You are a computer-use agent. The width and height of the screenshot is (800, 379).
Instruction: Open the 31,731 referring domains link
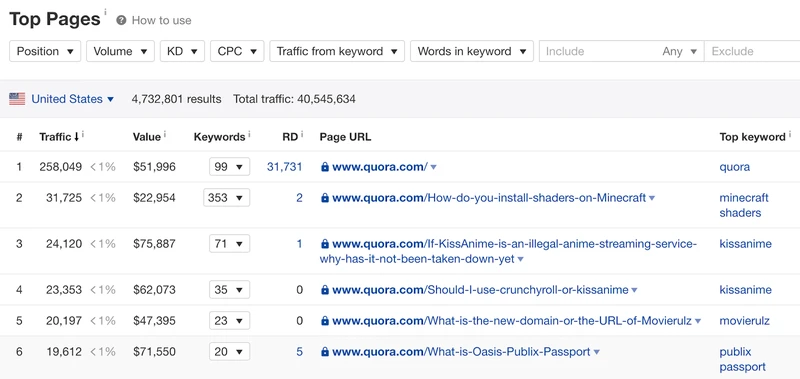pos(285,167)
